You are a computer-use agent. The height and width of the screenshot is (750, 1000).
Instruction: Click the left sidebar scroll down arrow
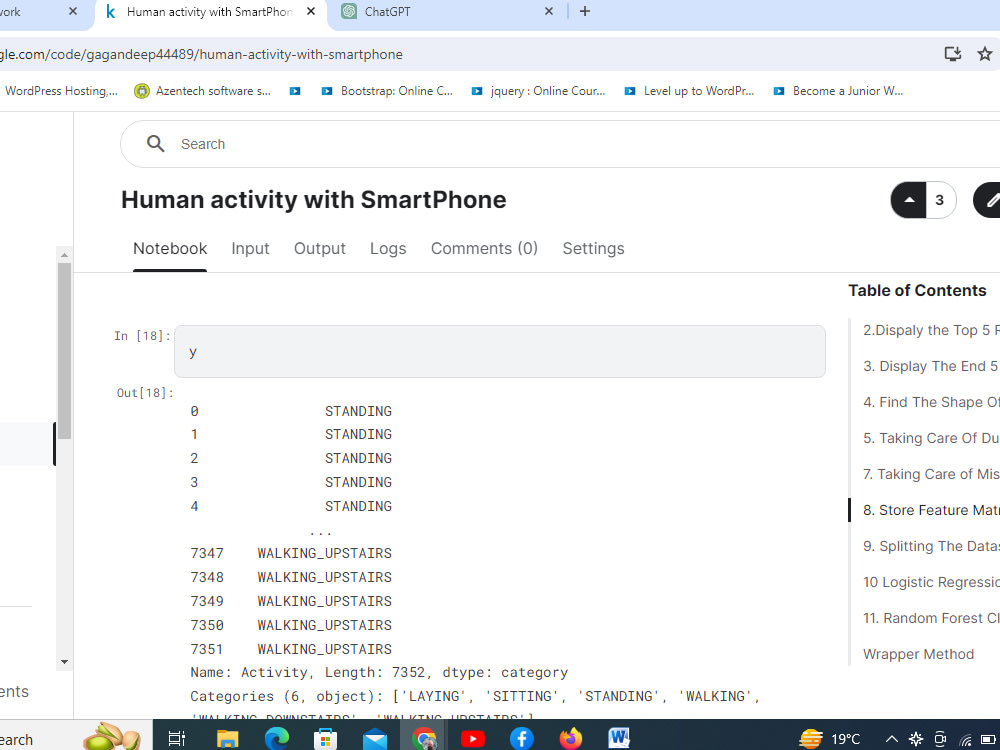coord(64,662)
